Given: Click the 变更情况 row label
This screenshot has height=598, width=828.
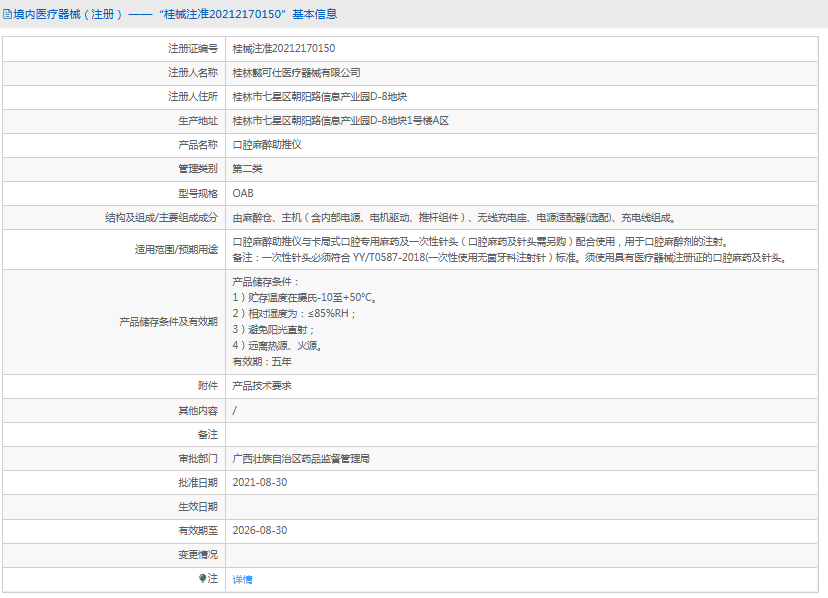Looking at the screenshot, I should pyautogui.click(x=197, y=555).
